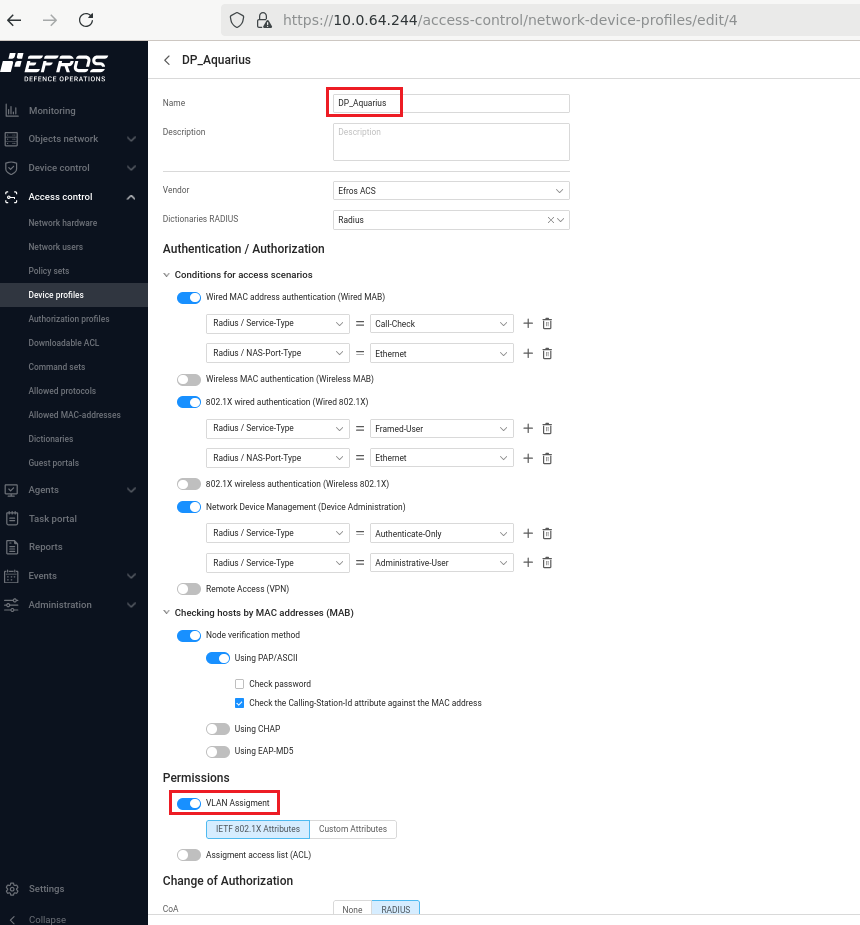Collapse Conditions for access scenarios section

point(166,275)
